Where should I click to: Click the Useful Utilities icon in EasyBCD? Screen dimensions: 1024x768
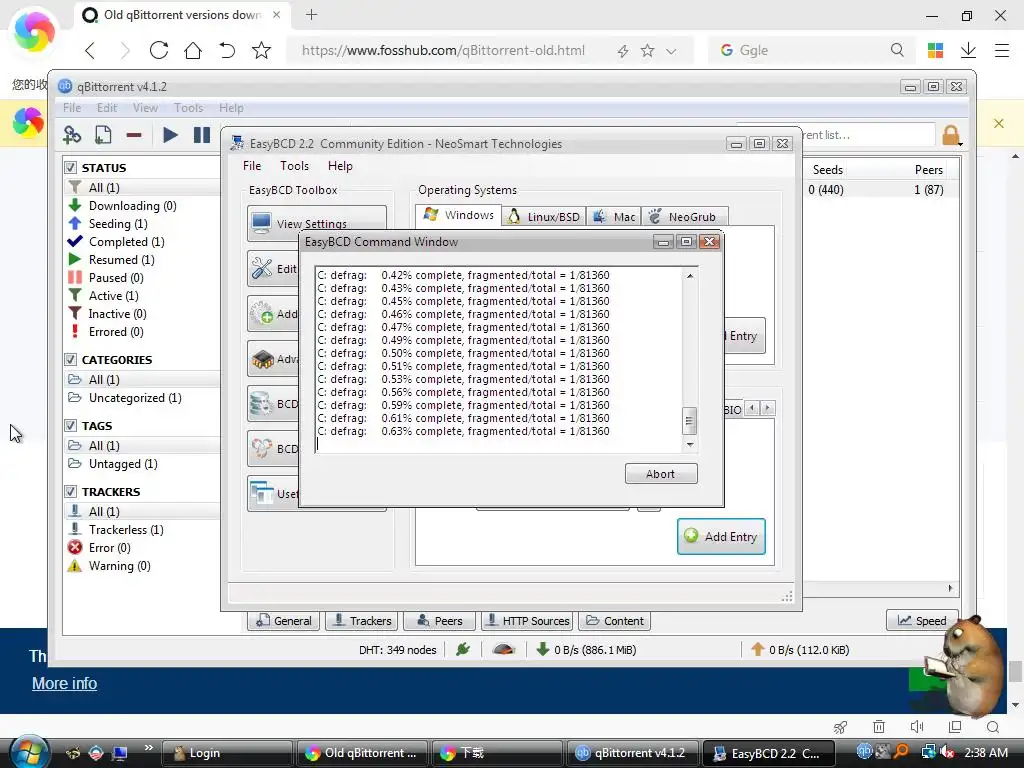262,493
